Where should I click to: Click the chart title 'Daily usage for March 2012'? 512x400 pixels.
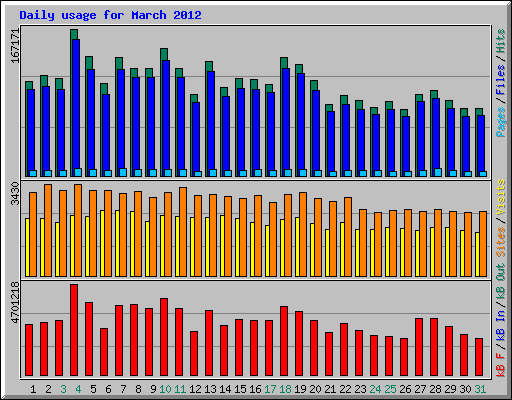coord(110,15)
